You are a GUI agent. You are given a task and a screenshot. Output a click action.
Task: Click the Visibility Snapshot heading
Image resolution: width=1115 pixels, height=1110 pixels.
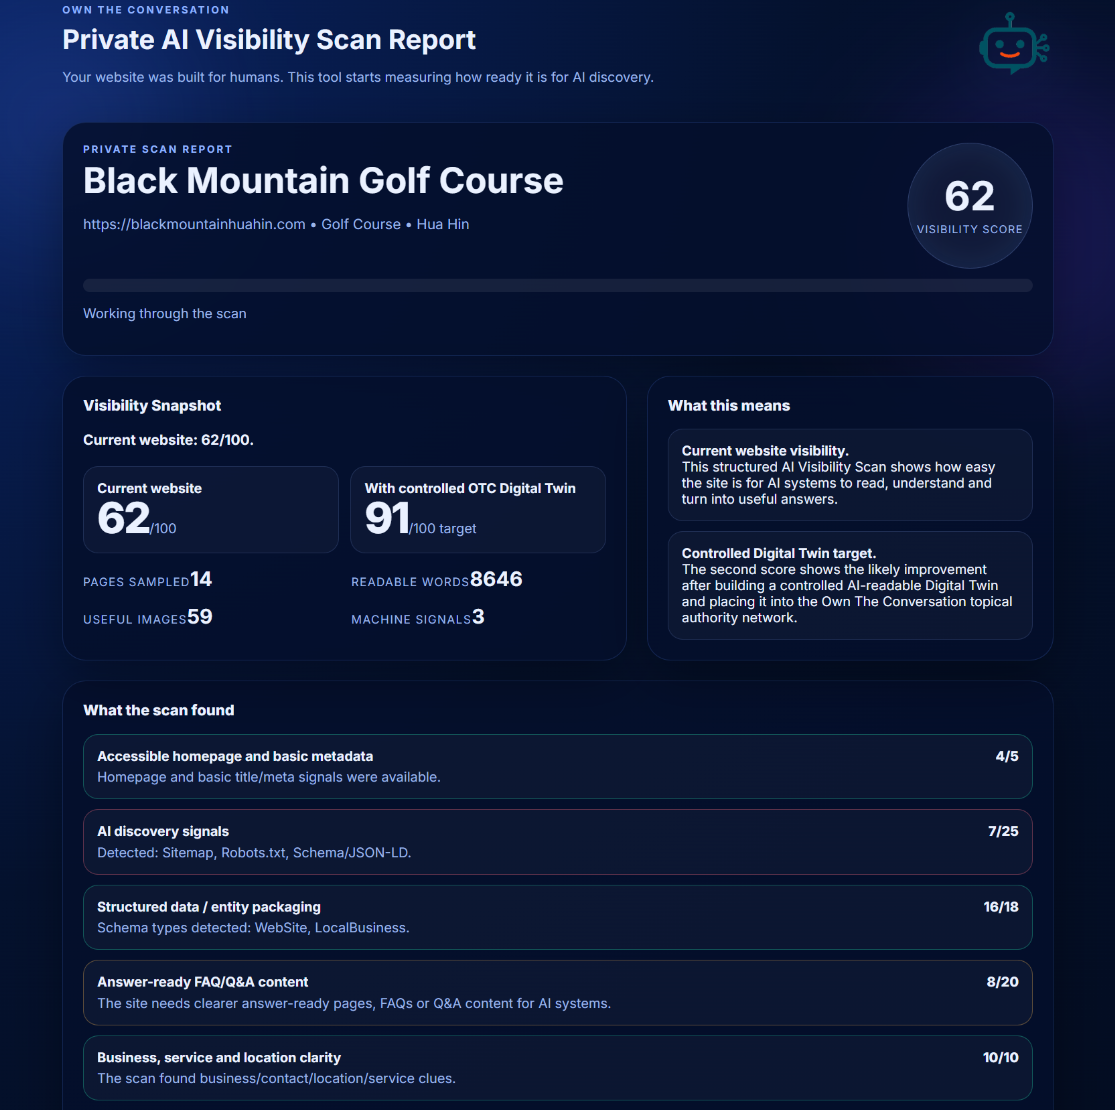tap(152, 405)
